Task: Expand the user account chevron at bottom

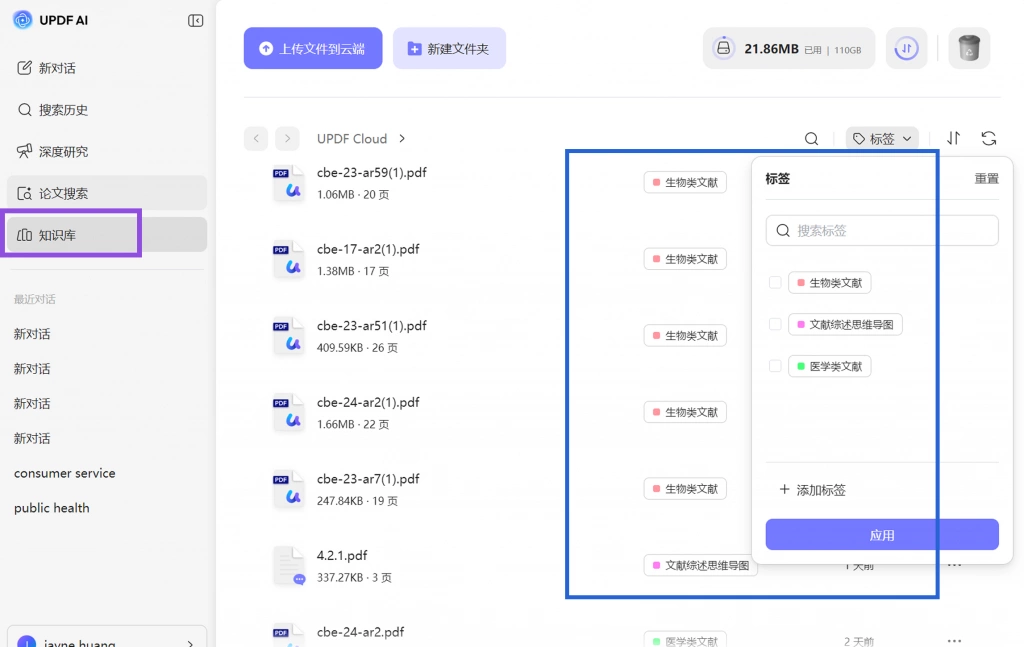Action: pyautogui.click(x=190, y=643)
